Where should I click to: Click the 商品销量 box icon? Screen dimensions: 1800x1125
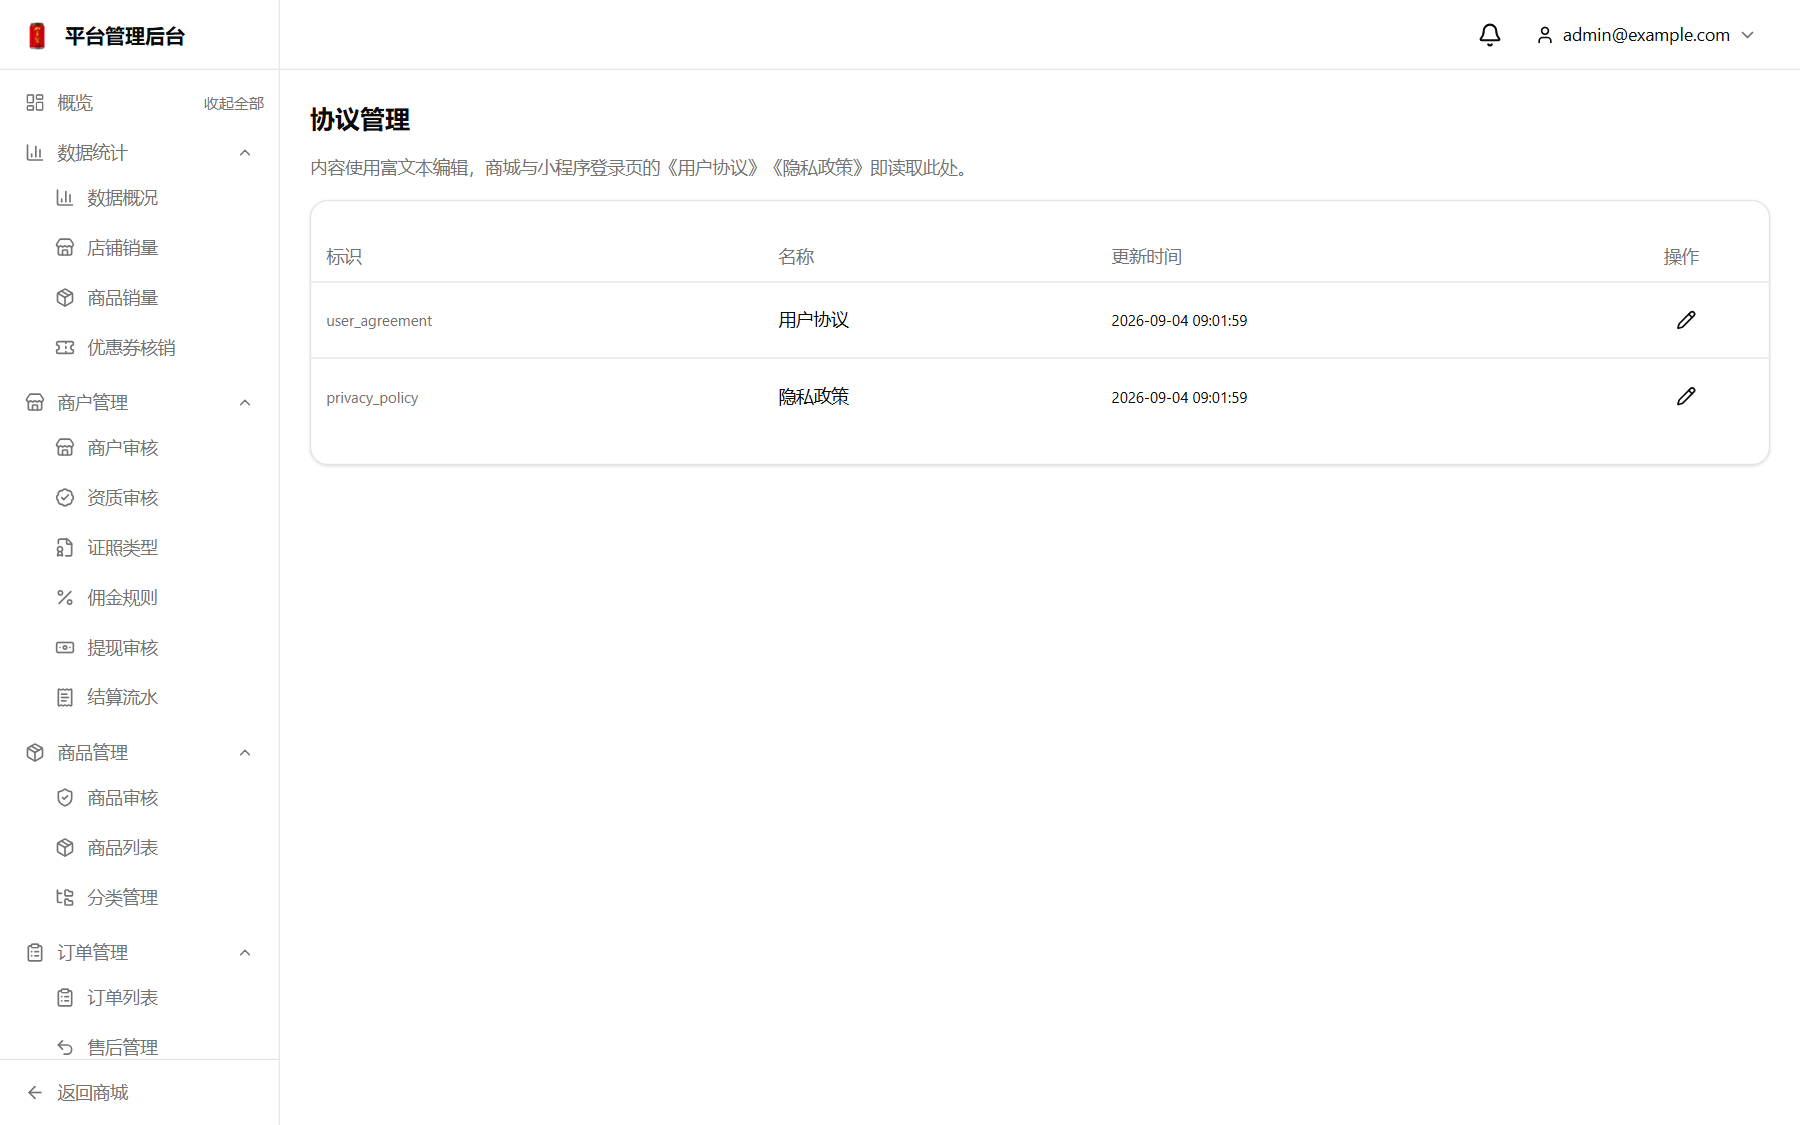pos(65,297)
